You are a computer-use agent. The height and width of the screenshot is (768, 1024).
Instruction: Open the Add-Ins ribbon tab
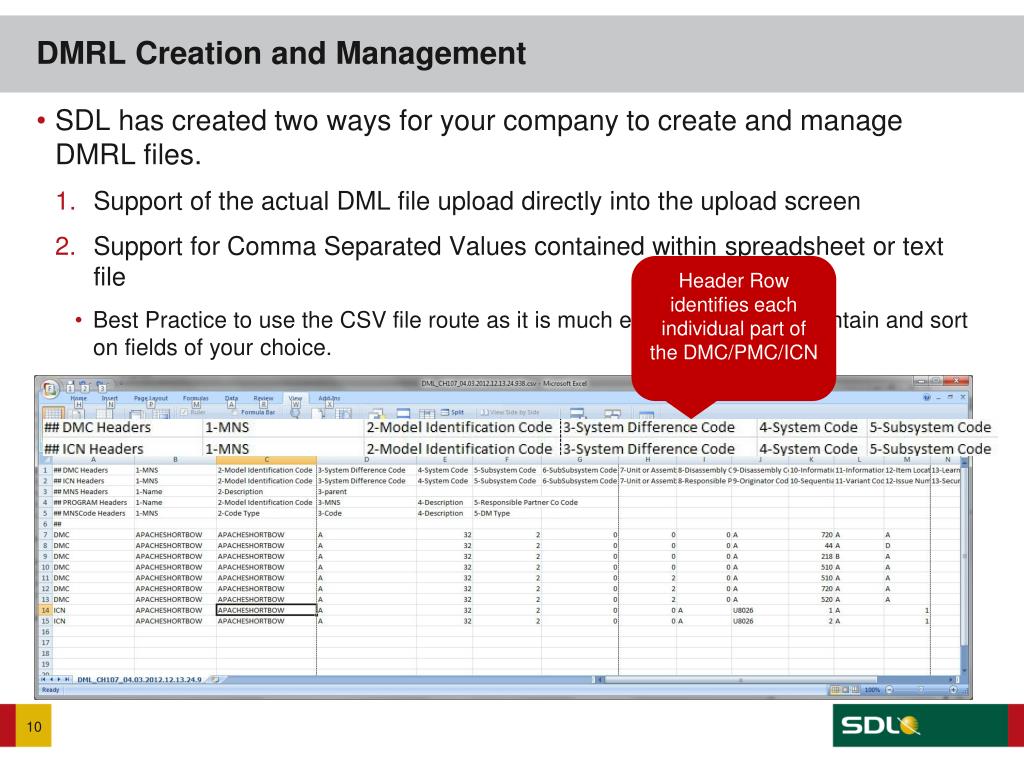329,398
